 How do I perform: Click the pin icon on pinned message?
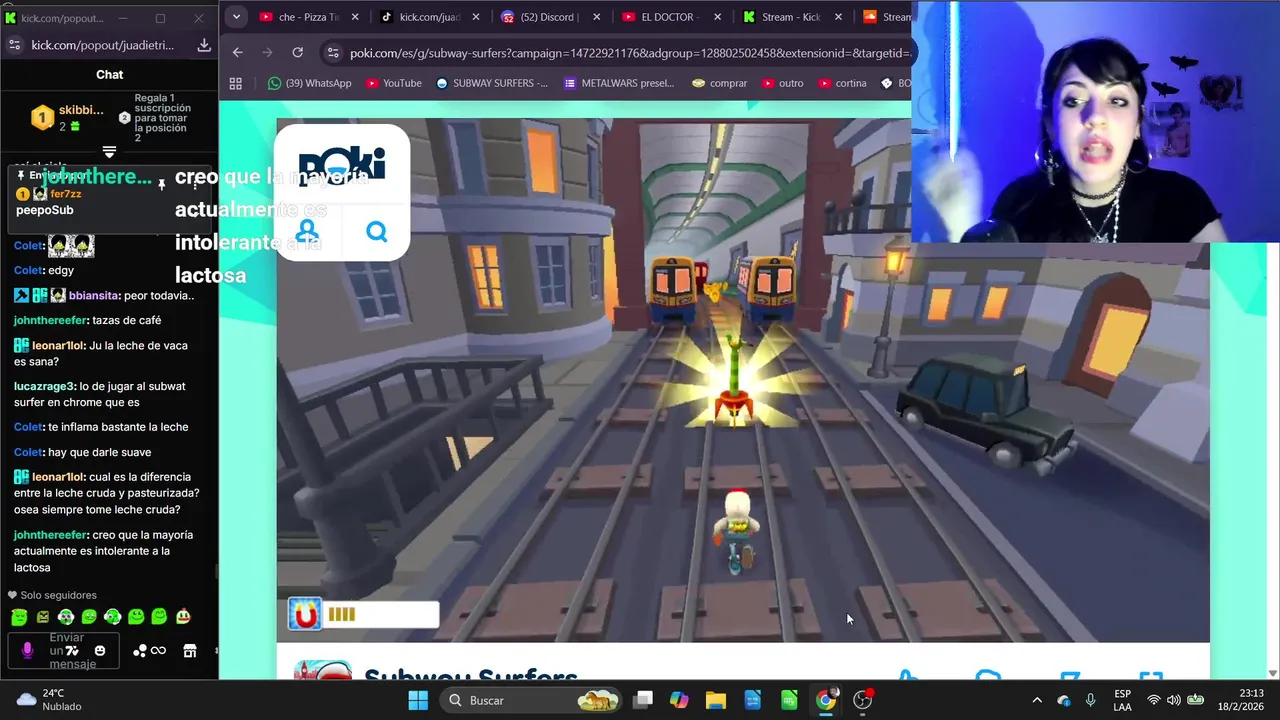click(161, 185)
